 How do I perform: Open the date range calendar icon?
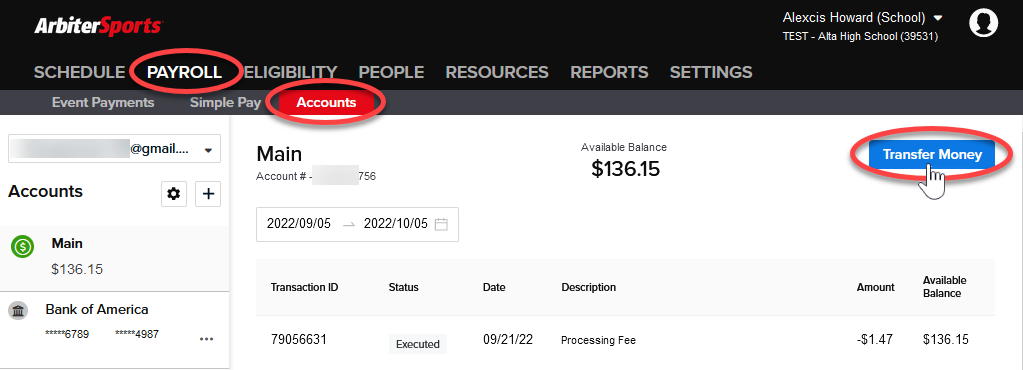tap(441, 224)
